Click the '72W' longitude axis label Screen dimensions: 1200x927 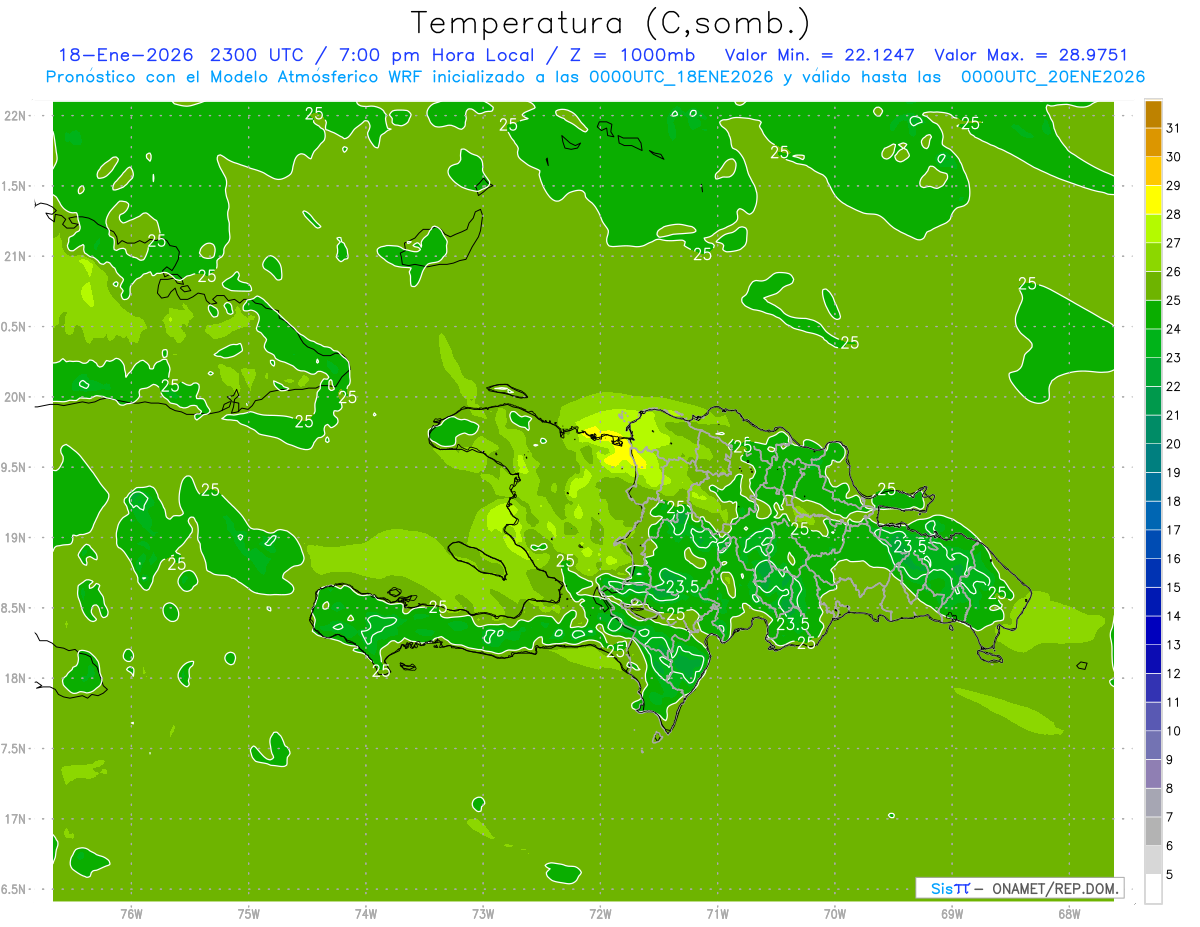[x=600, y=914]
